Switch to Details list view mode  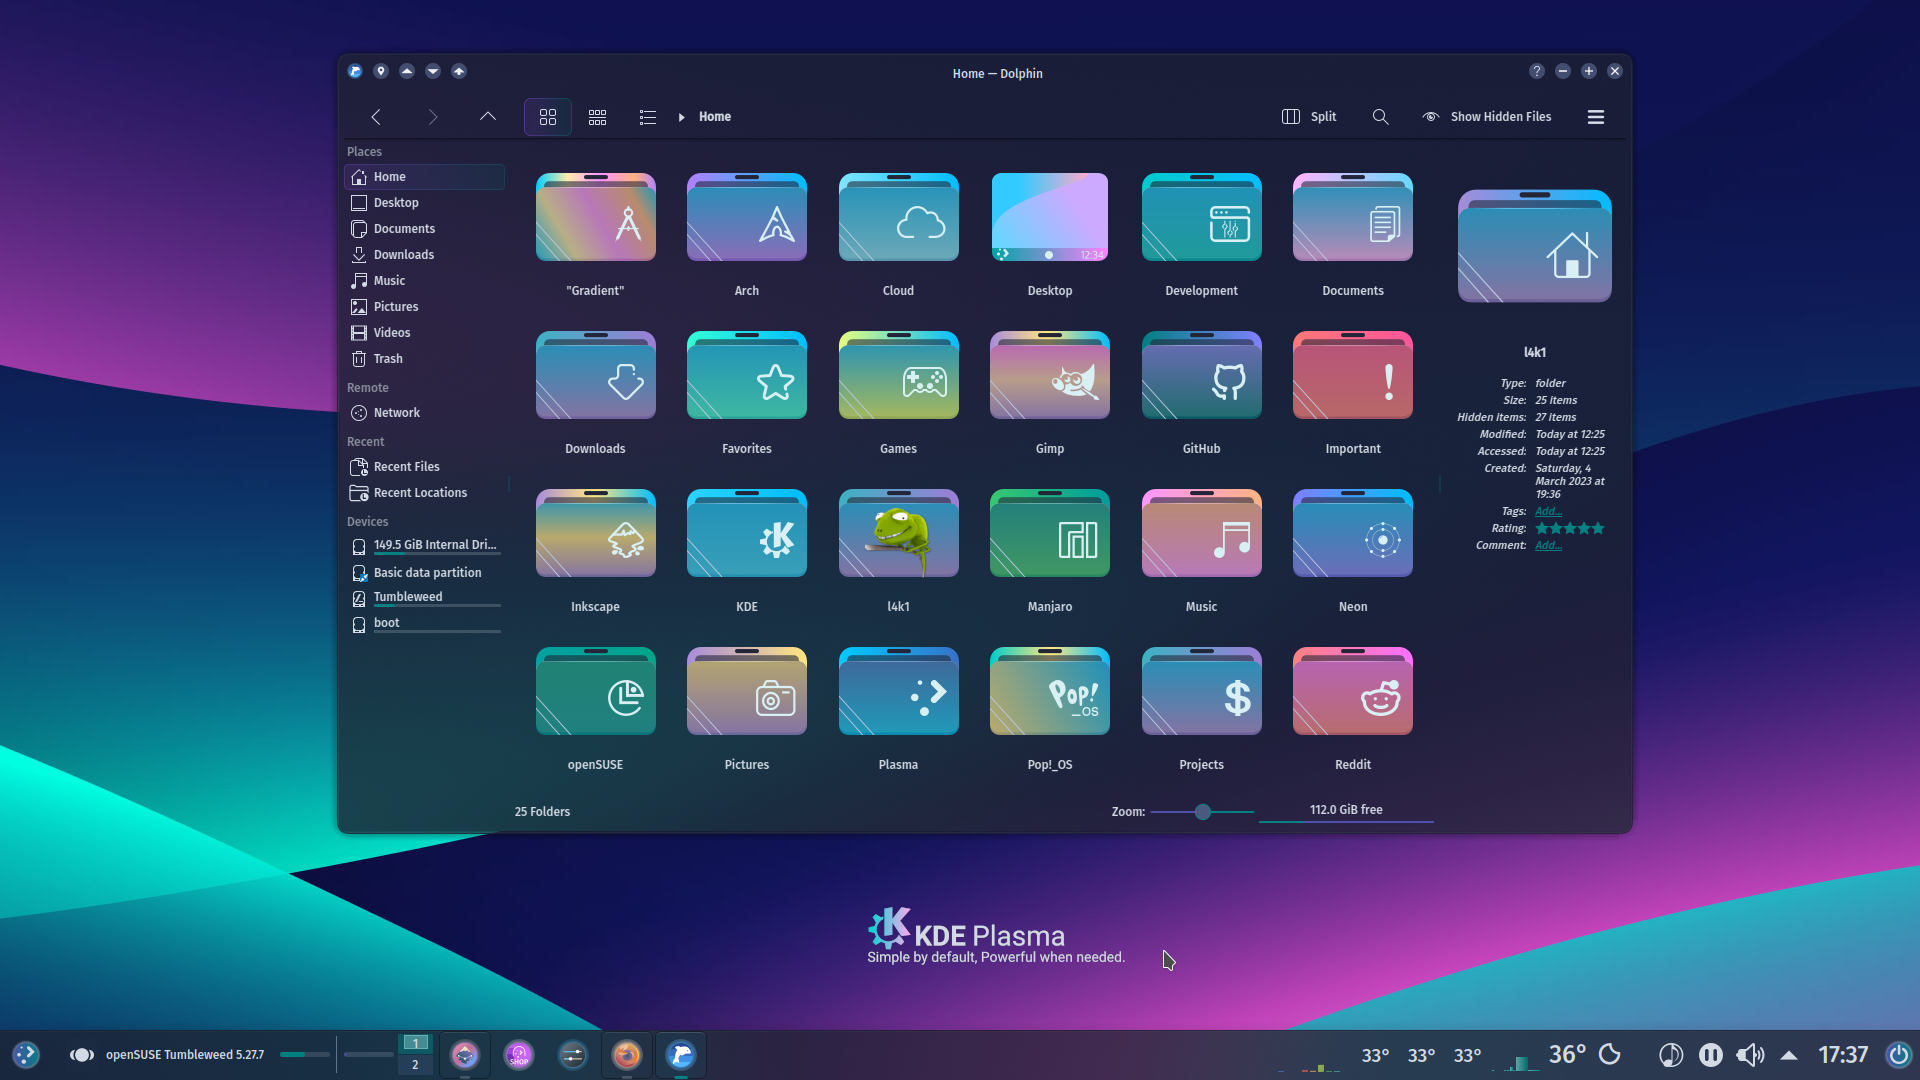(x=648, y=117)
